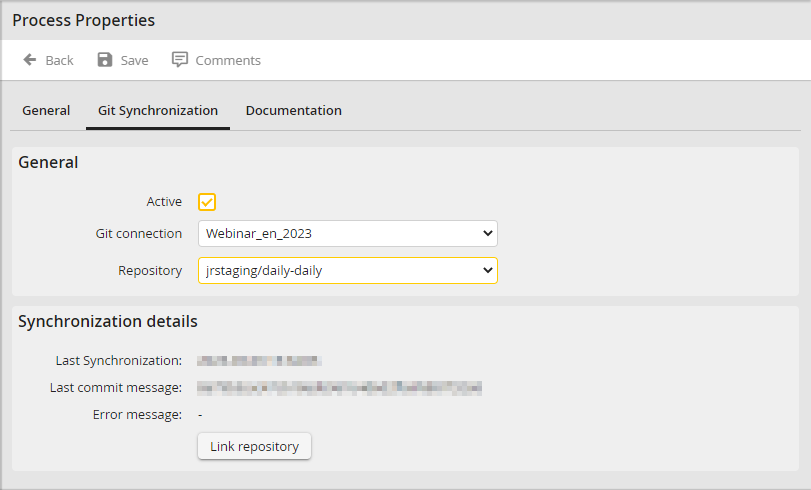Click the Synchronization details heading
This screenshot has width=811, height=490.
tap(108, 321)
